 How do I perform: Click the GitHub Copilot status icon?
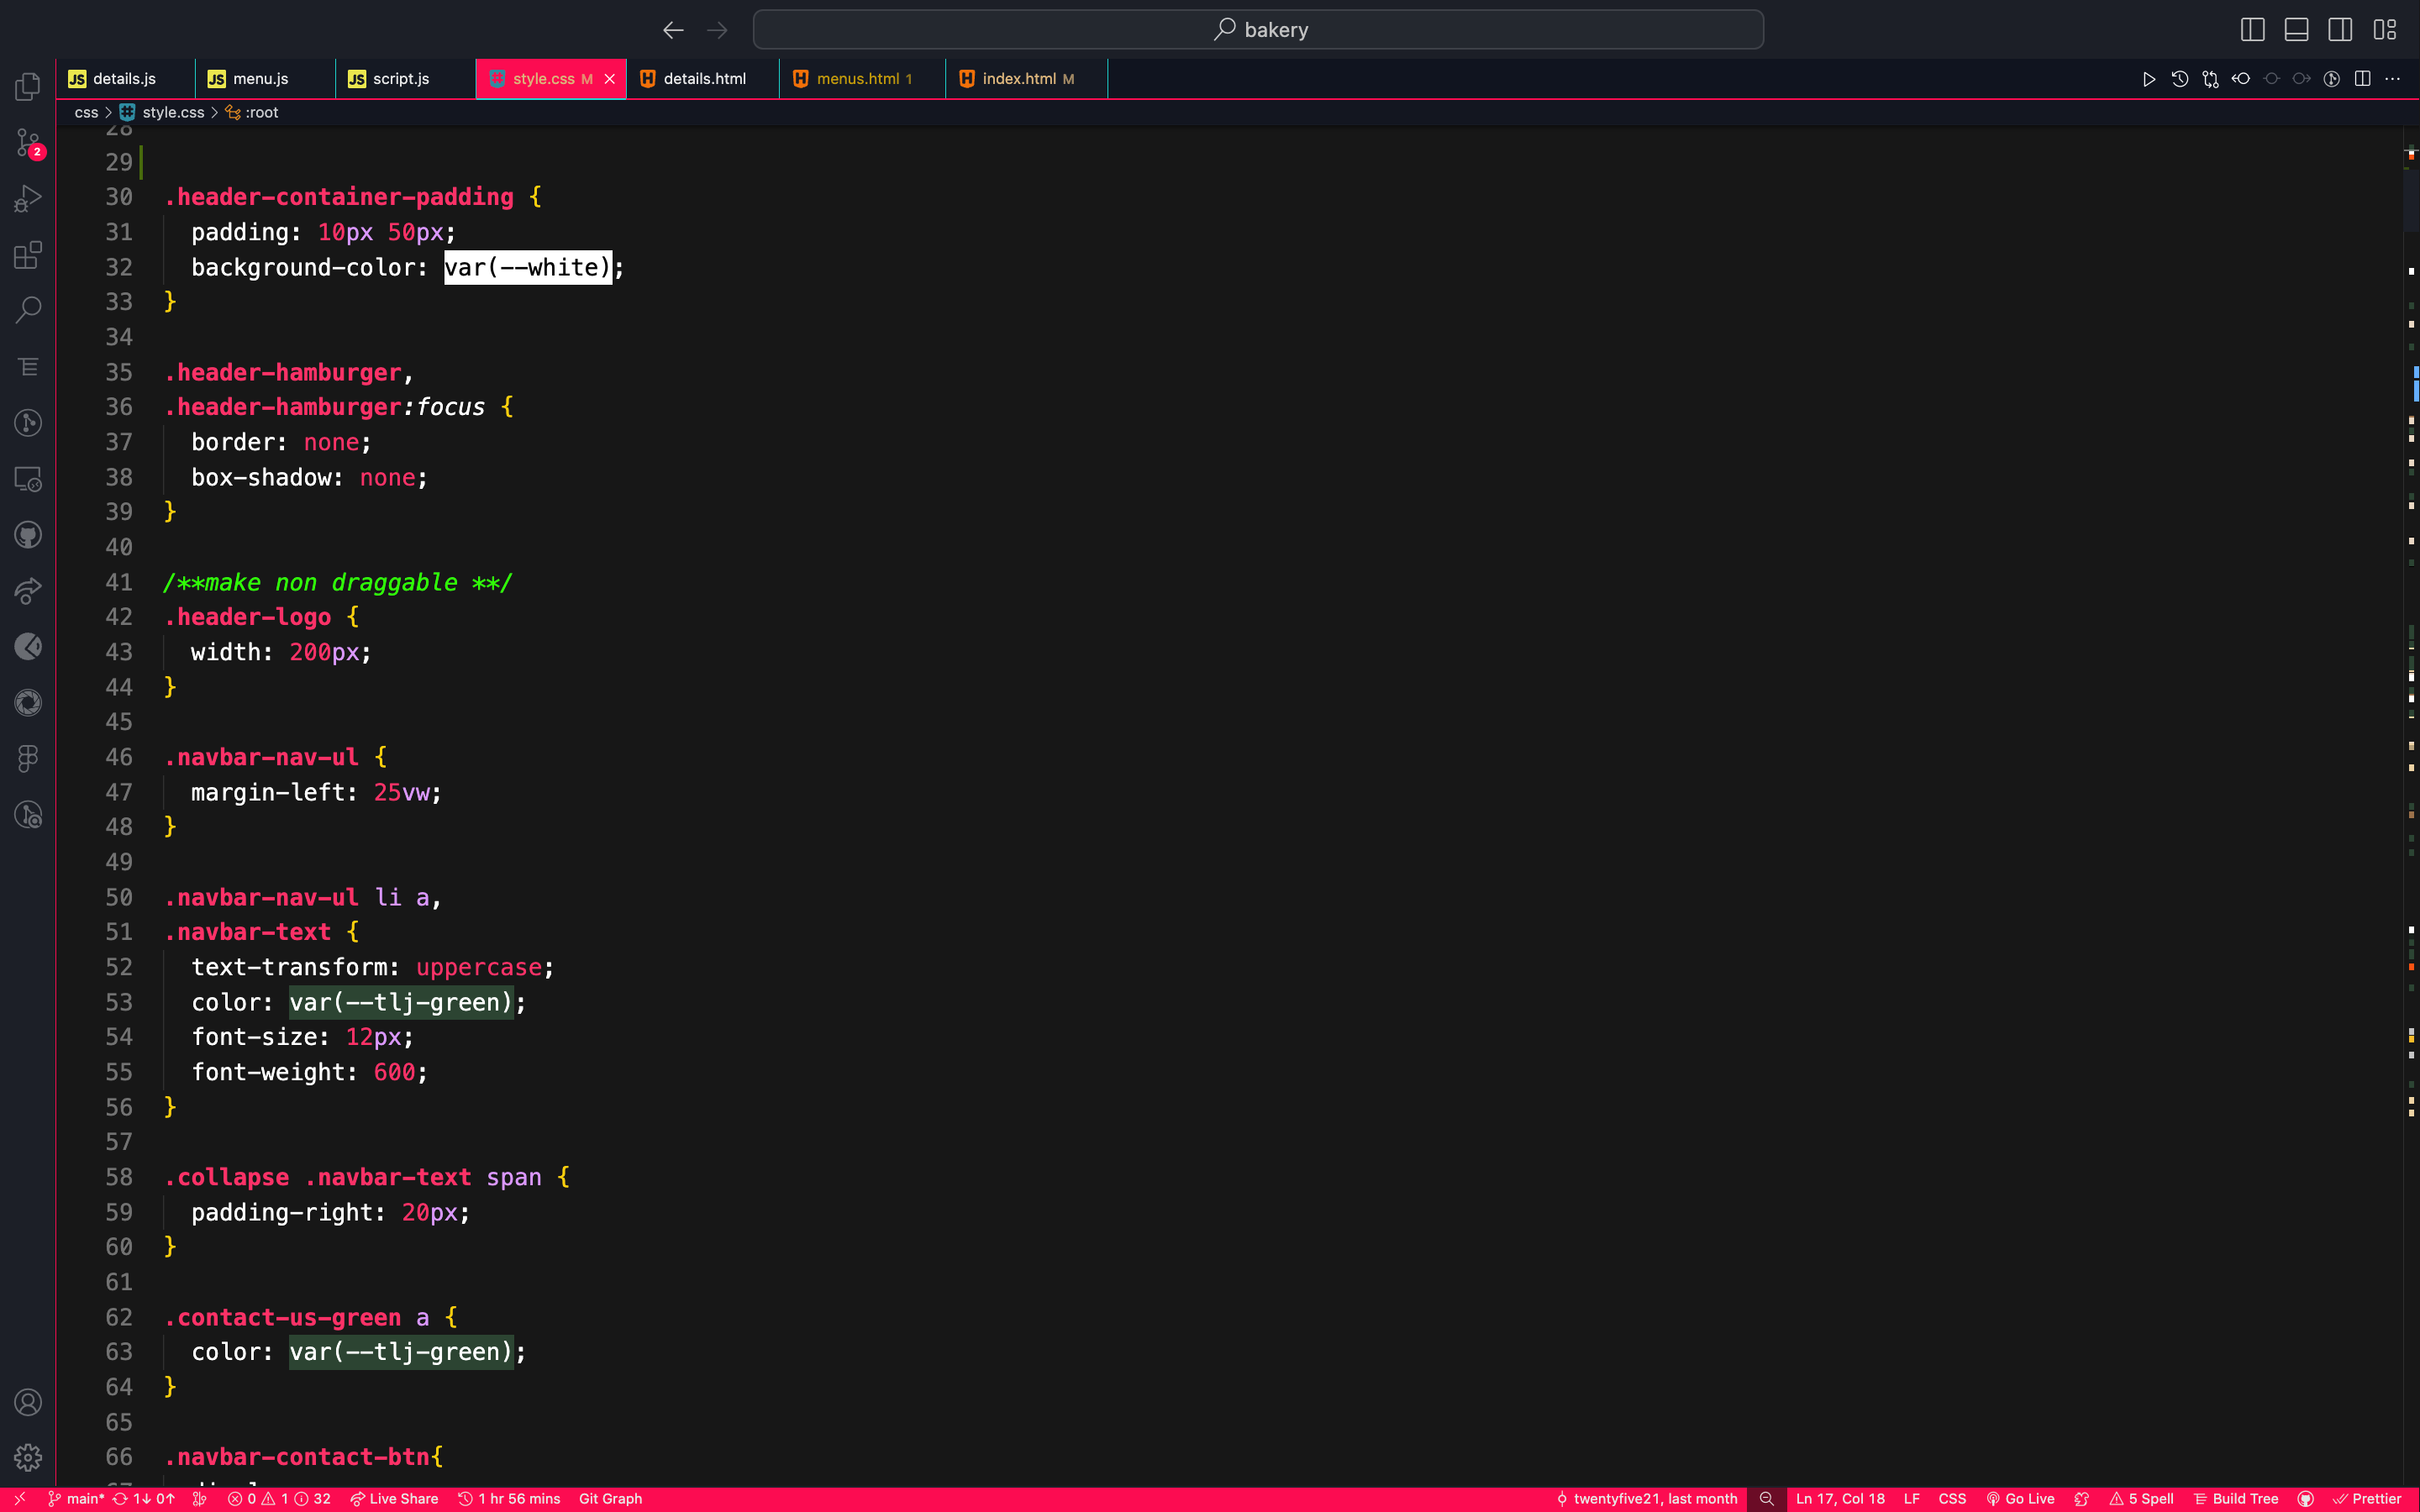[x=2305, y=1499]
